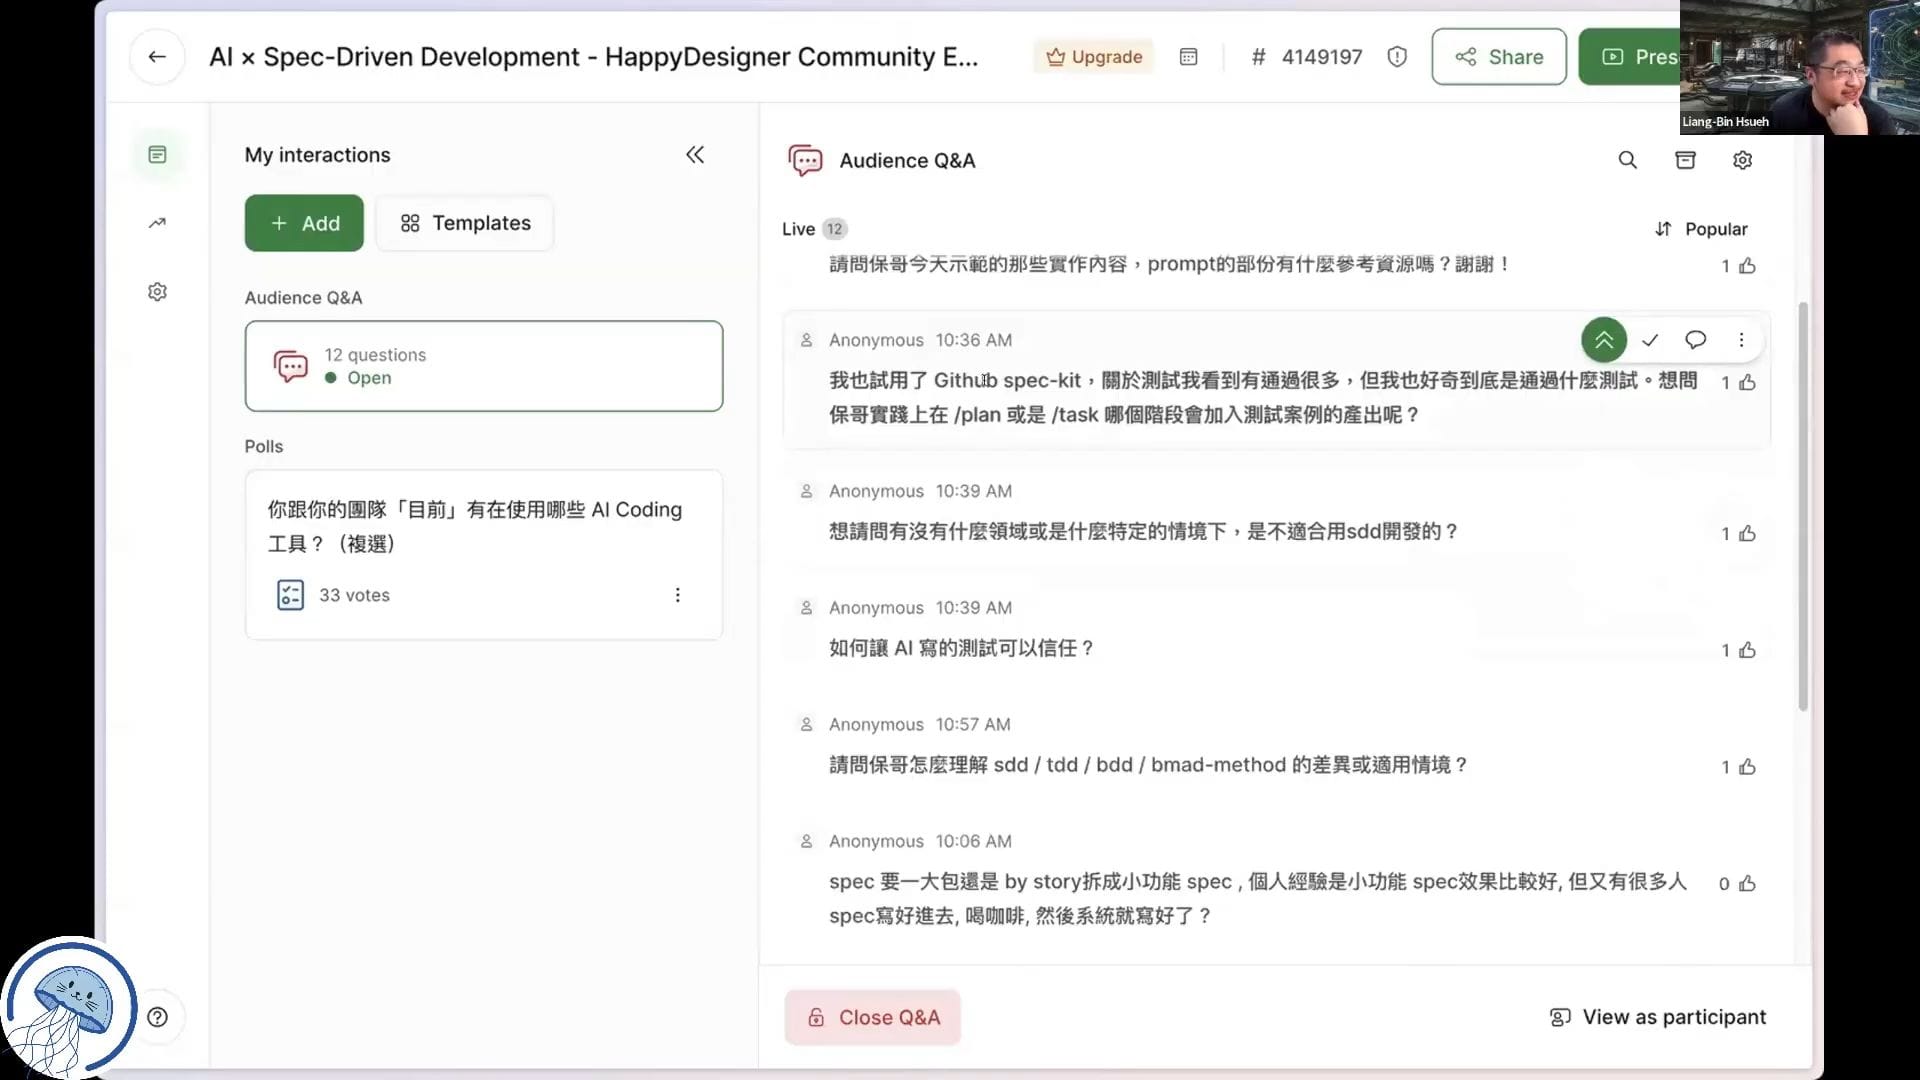The height and width of the screenshot is (1080, 1920).
Task: Click the highlight question double-chevron icon
Action: point(1603,340)
